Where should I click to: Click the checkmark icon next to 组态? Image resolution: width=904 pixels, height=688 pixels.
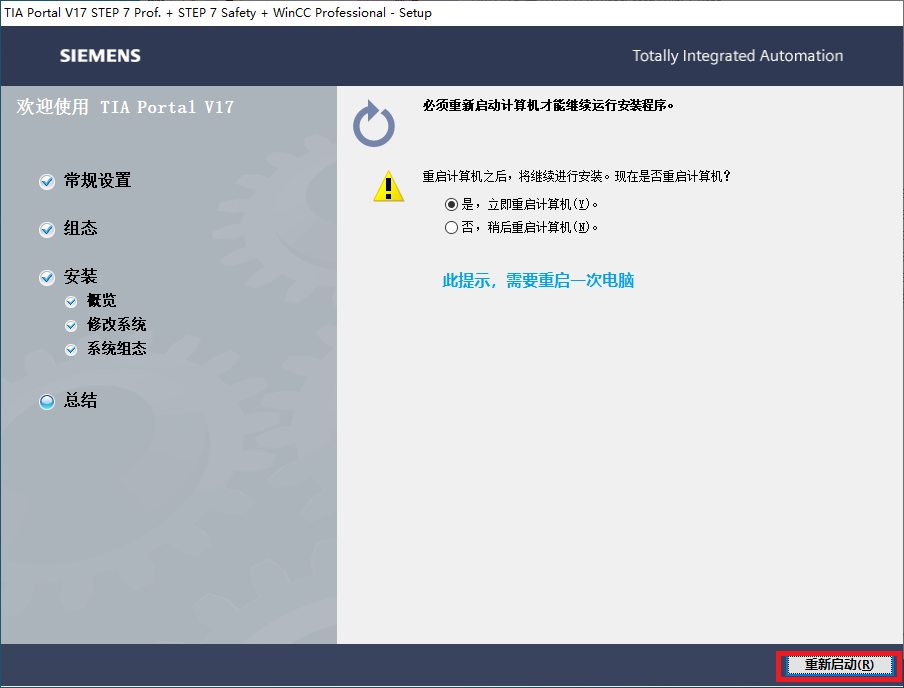[x=47, y=230]
